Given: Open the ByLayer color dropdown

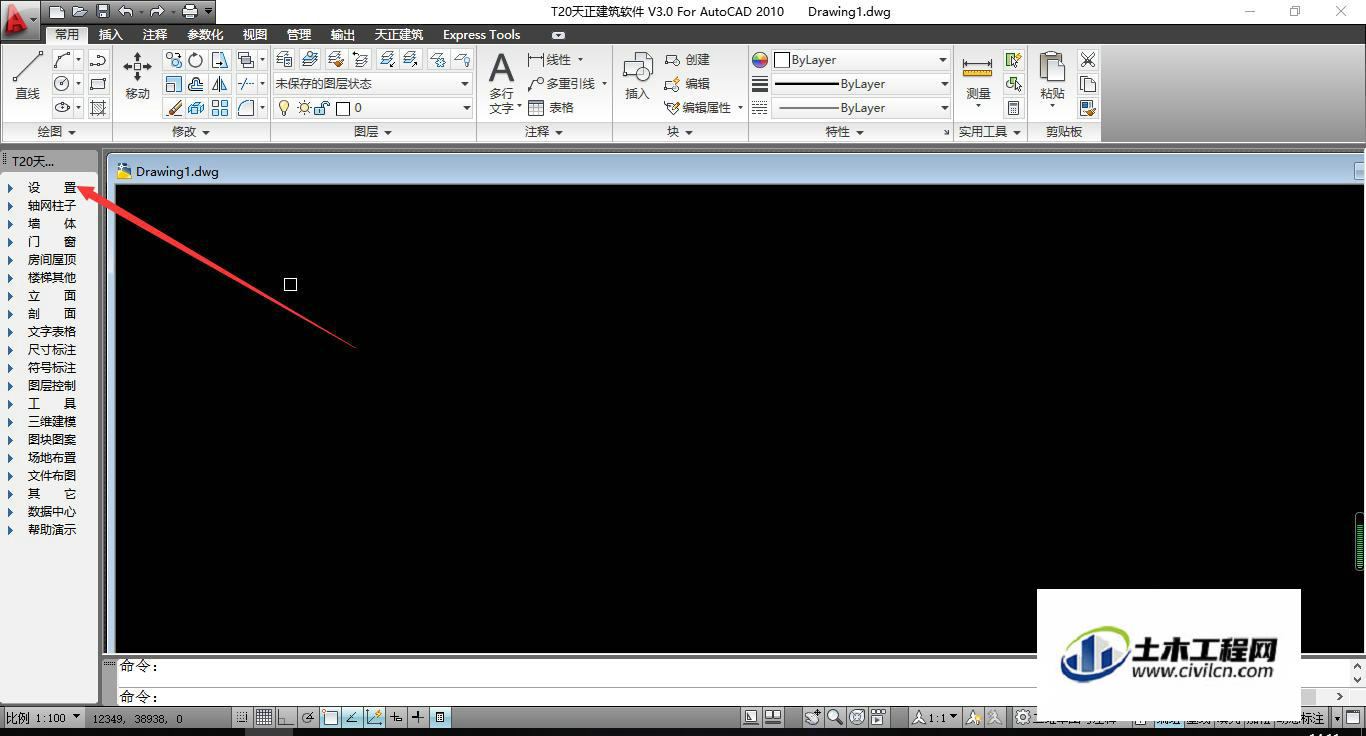Looking at the screenshot, I should (861, 60).
